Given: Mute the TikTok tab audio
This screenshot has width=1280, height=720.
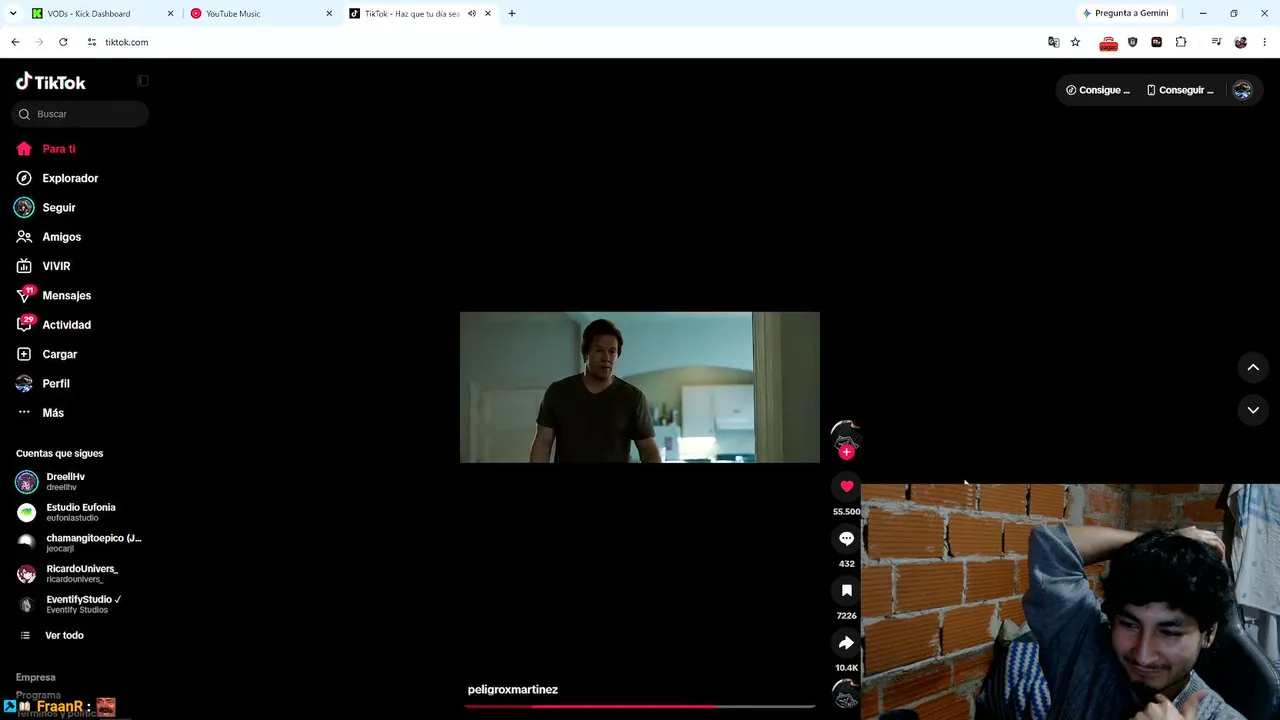Looking at the screenshot, I should click(472, 14).
